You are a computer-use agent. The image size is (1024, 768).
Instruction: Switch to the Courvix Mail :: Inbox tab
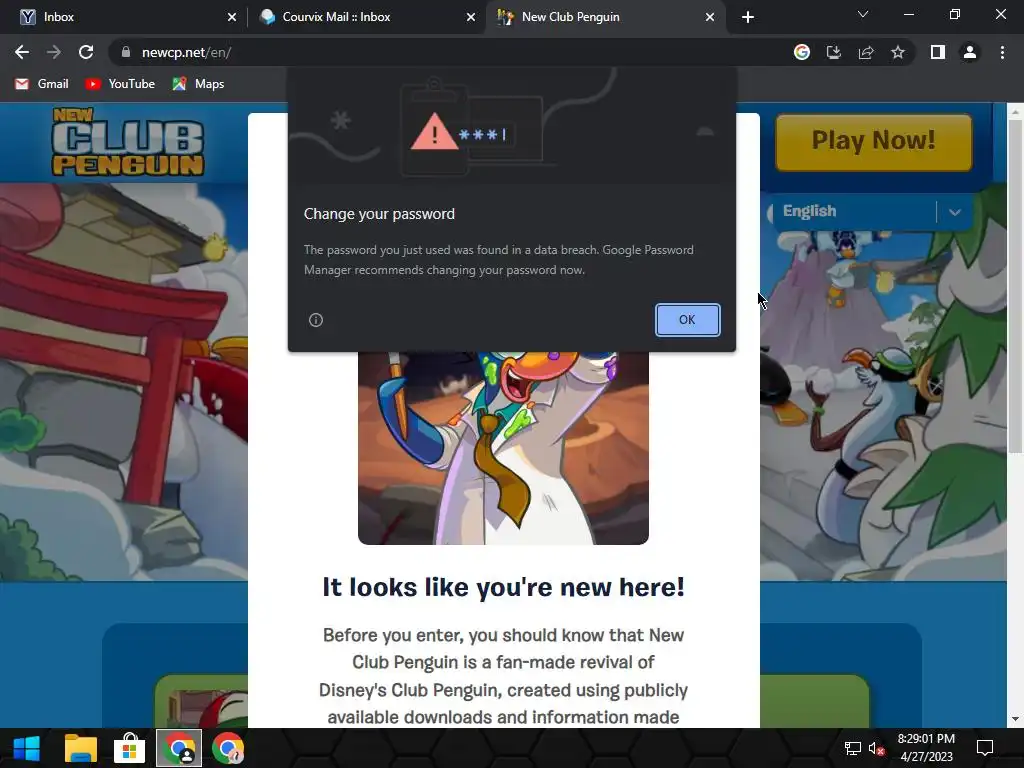(x=366, y=17)
